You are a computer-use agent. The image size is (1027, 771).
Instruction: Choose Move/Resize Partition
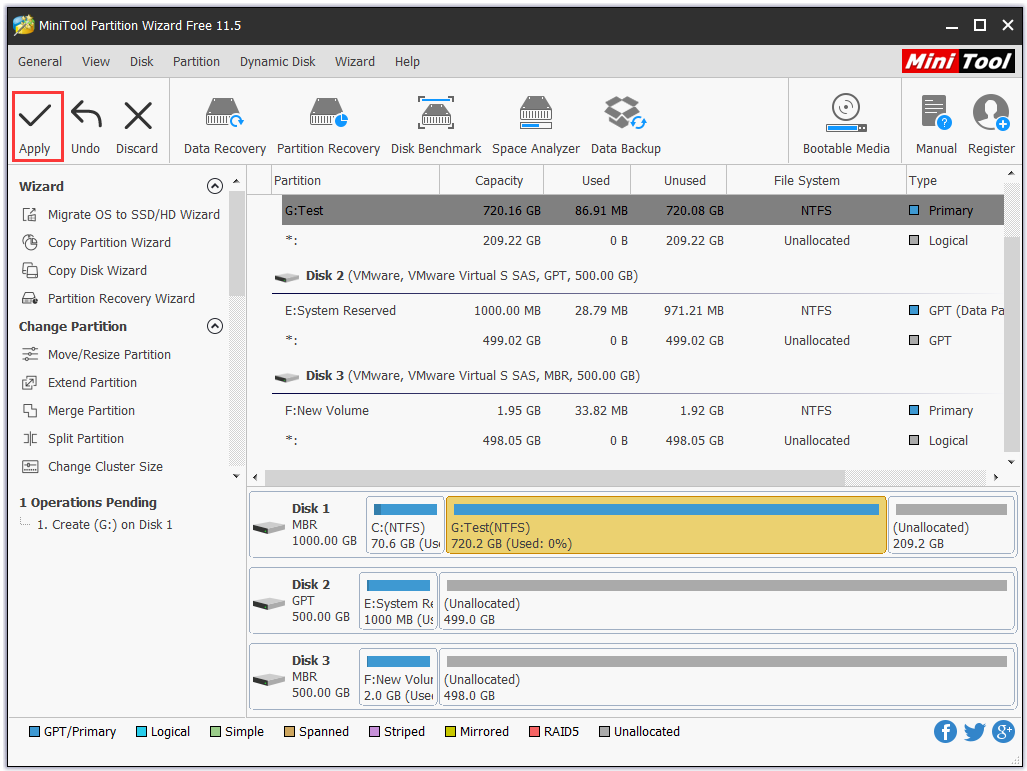96,354
